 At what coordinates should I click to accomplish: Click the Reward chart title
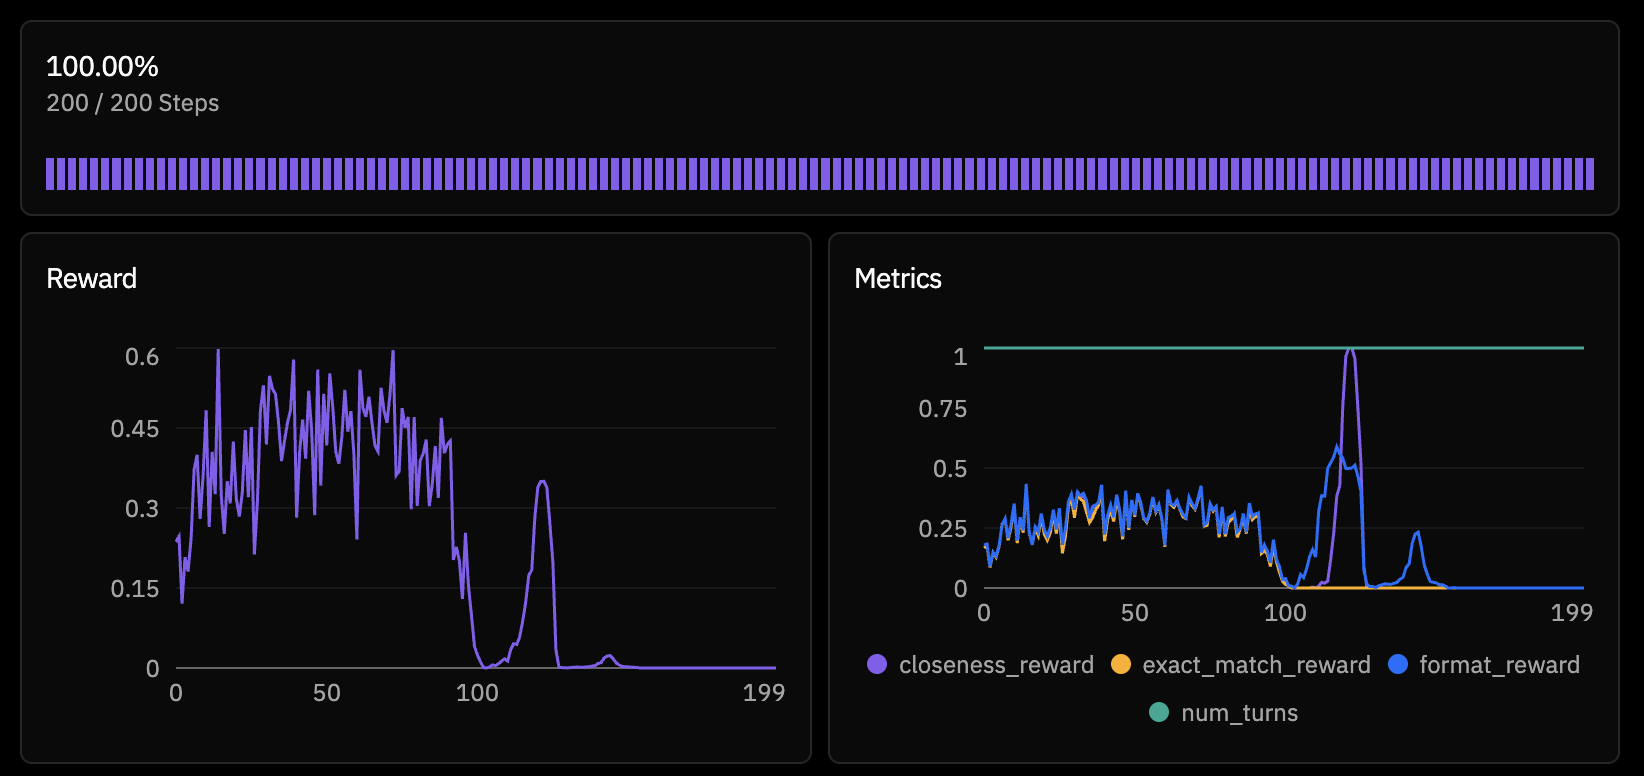(91, 279)
